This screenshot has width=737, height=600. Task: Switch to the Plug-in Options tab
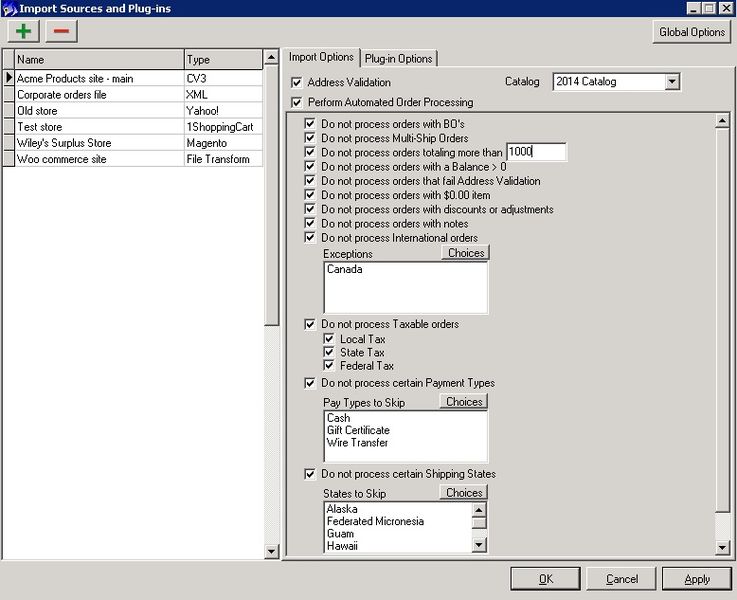pyautogui.click(x=398, y=58)
